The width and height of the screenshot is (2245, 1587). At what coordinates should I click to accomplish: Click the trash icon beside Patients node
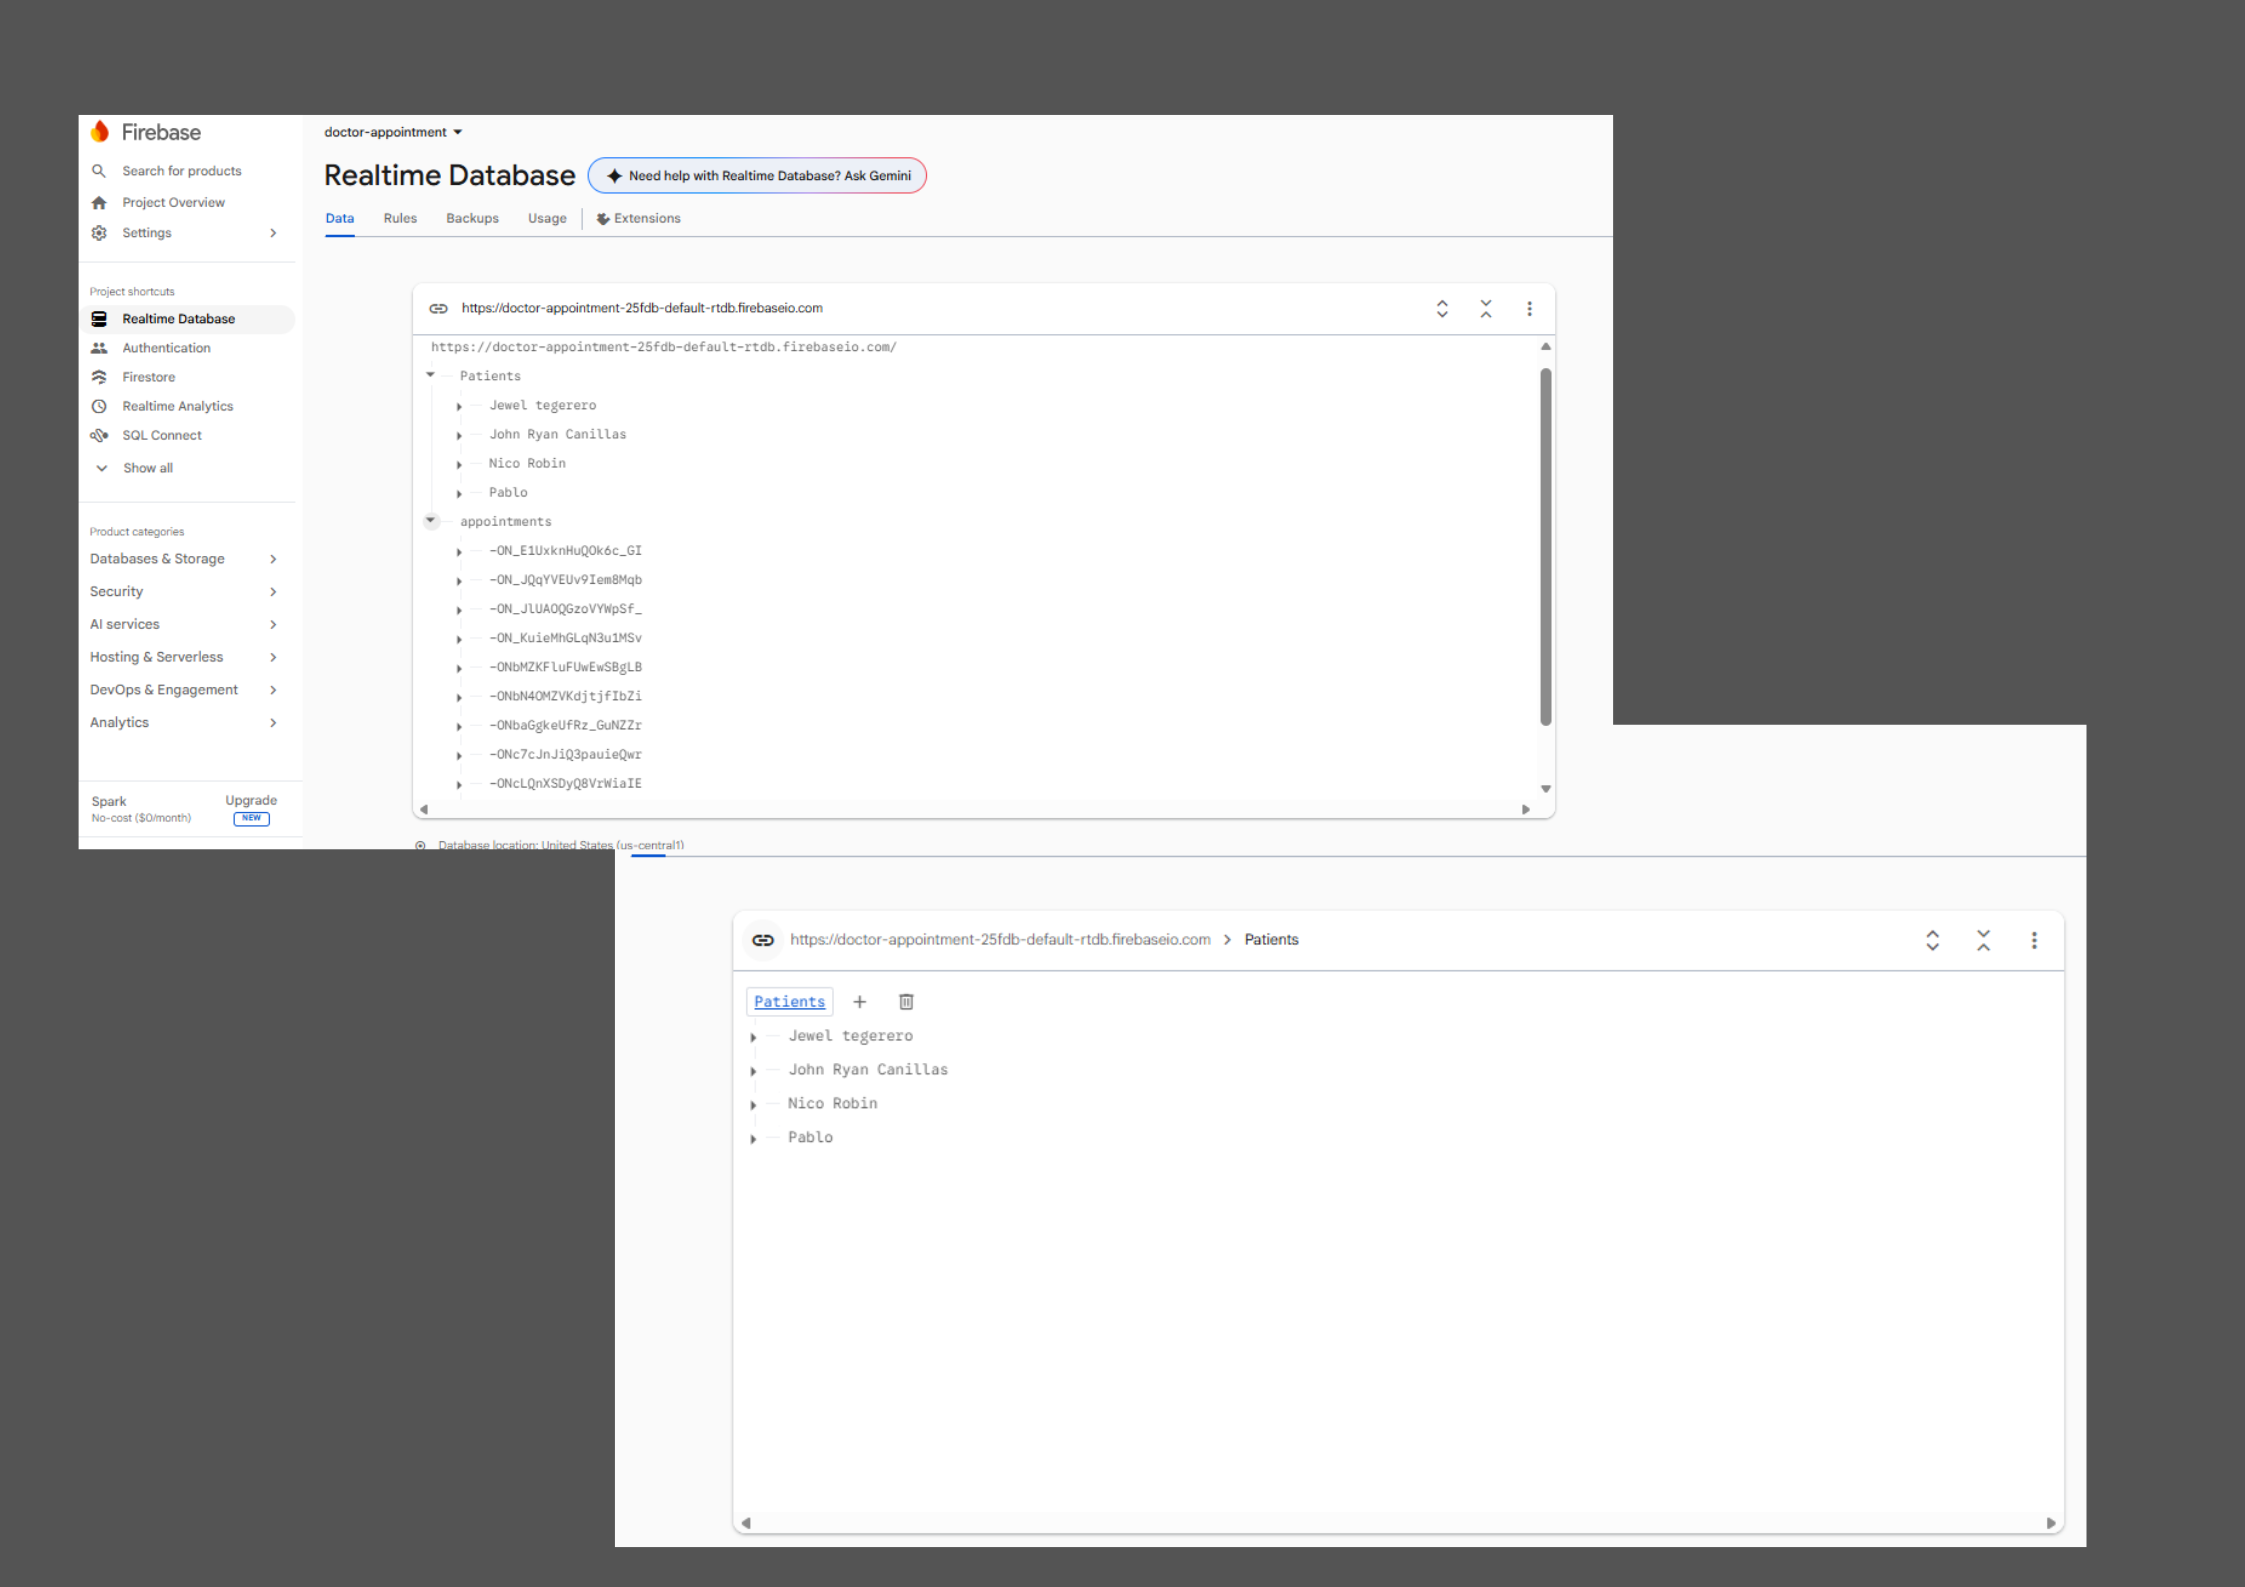tap(906, 1002)
